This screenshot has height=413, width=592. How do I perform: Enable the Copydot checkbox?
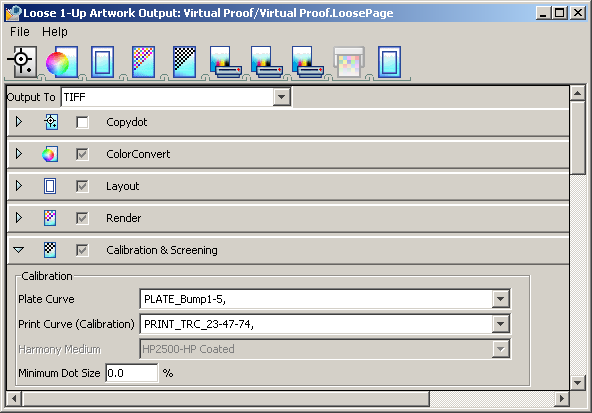[82, 122]
